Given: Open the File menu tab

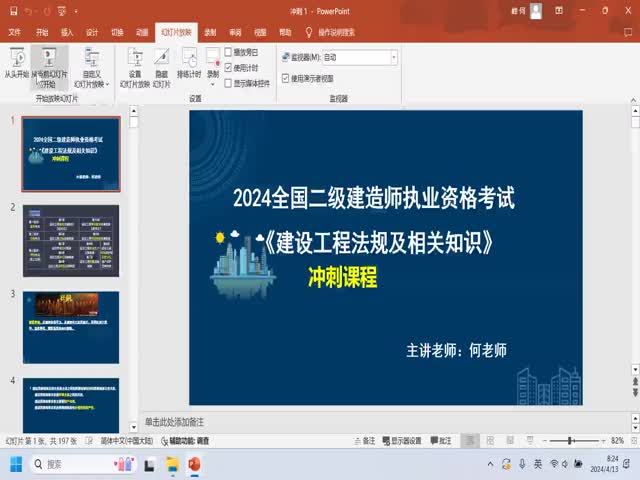Looking at the screenshot, I should [14, 32].
